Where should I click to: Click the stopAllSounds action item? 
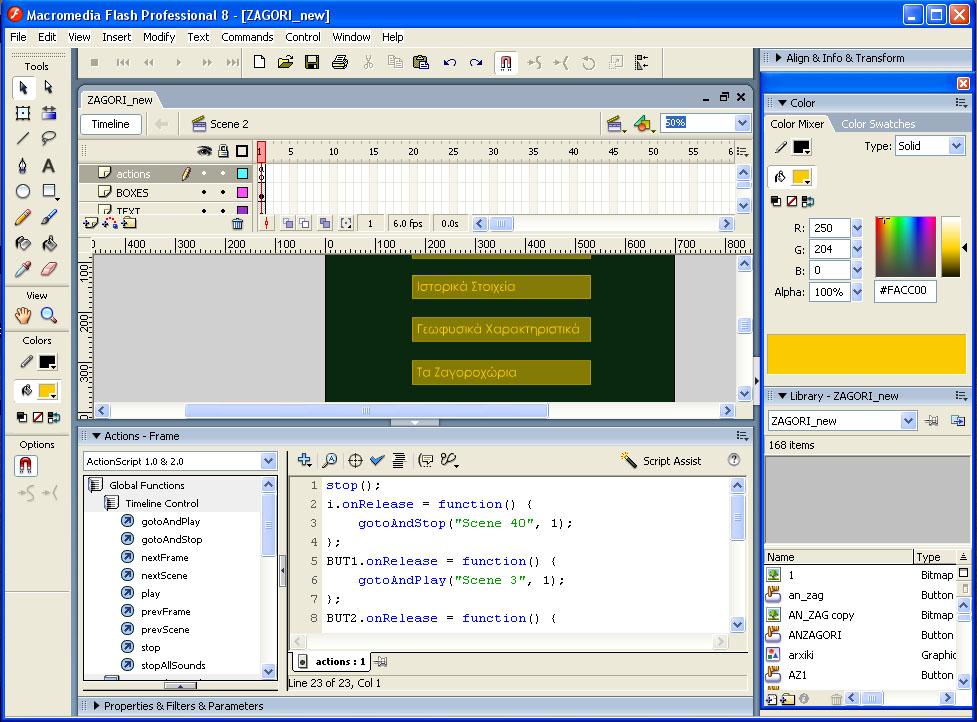click(173, 665)
